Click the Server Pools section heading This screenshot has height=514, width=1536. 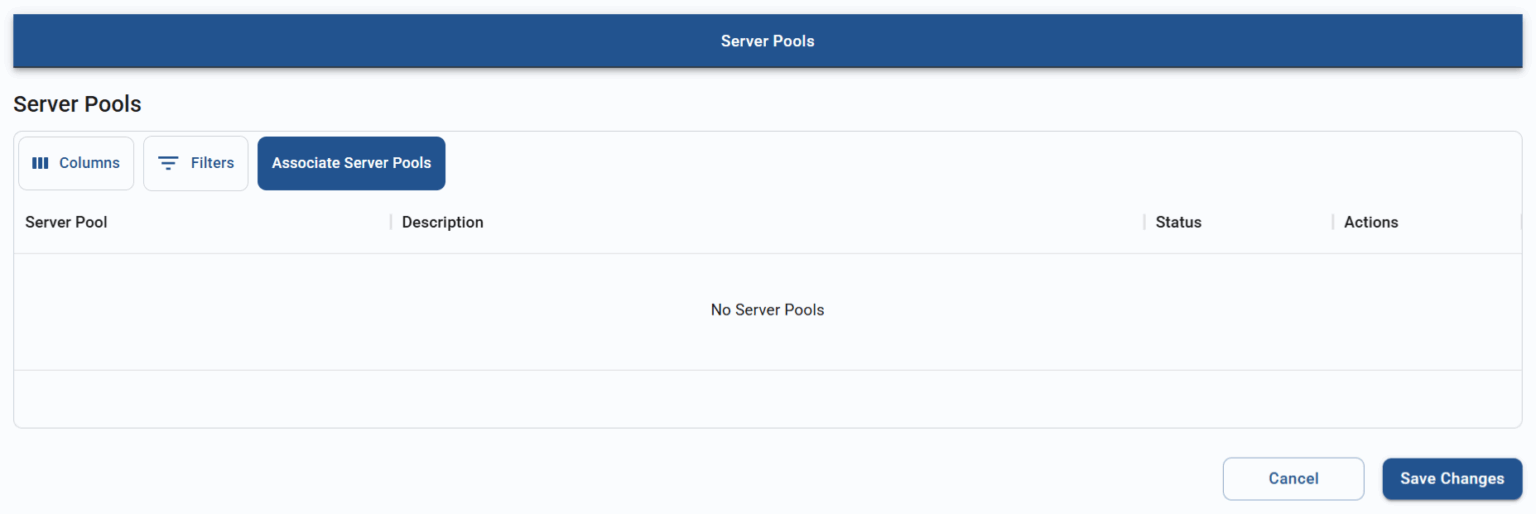[x=77, y=104]
